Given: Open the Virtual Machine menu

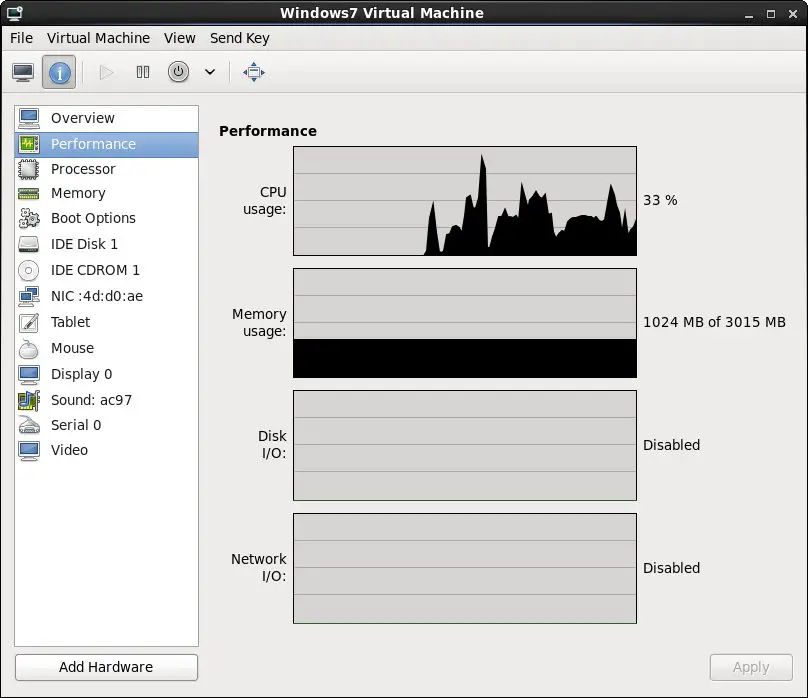Looking at the screenshot, I should click(98, 38).
